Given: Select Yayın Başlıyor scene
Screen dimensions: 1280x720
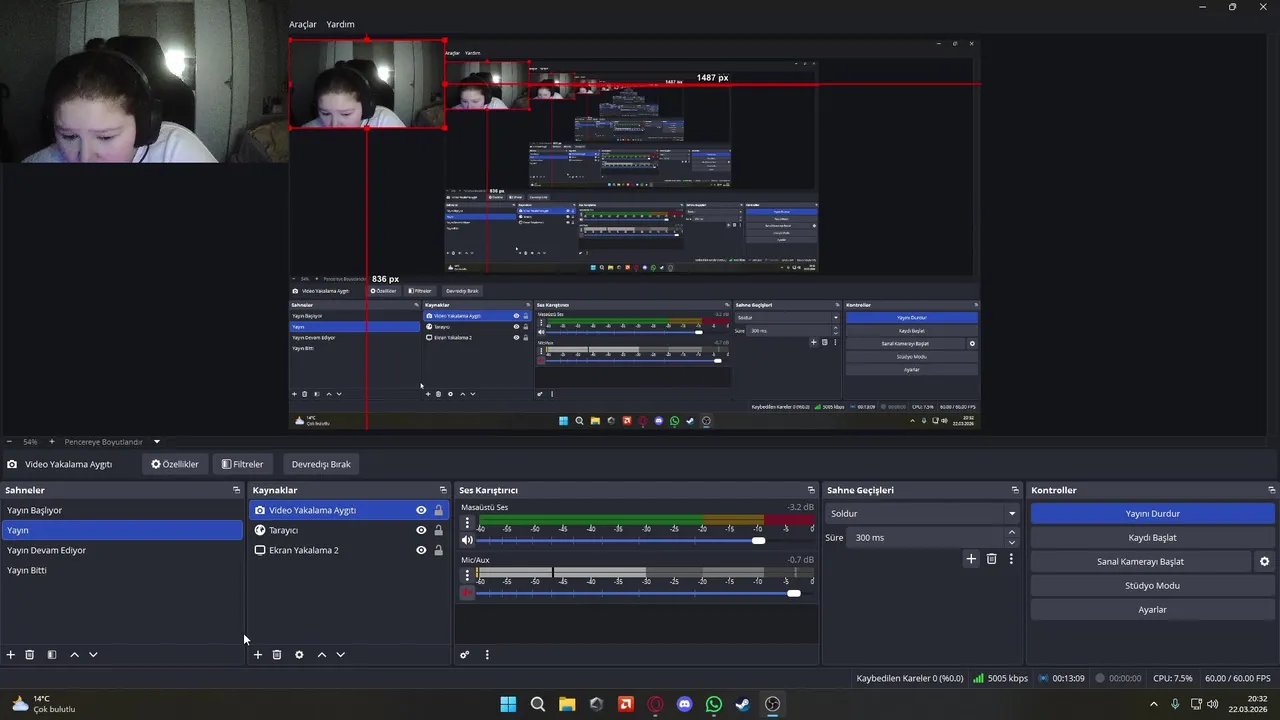Looking at the screenshot, I should coord(122,510).
